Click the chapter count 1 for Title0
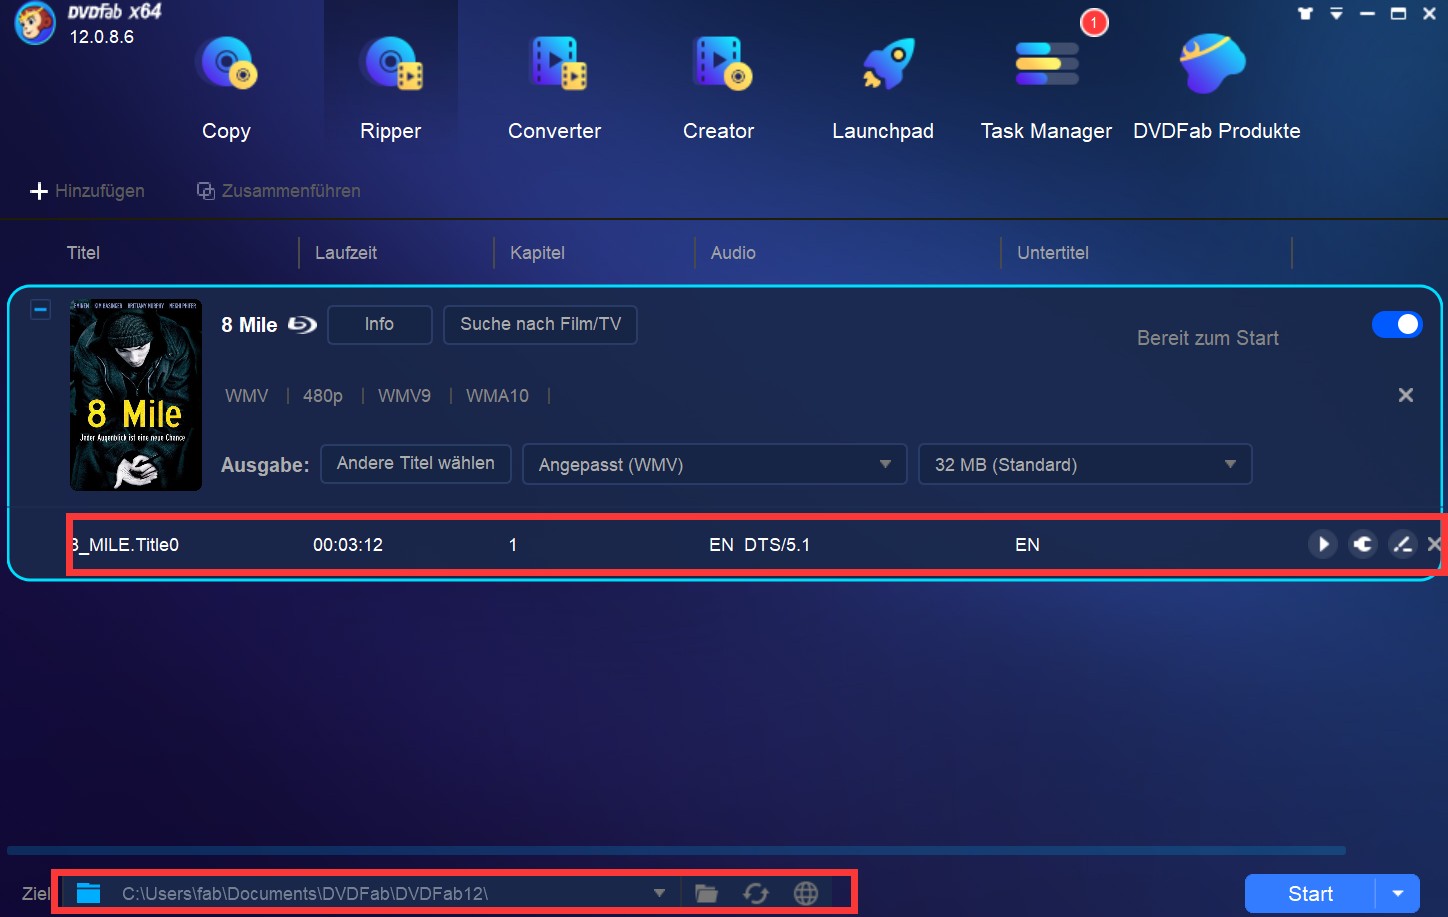 (513, 545)
